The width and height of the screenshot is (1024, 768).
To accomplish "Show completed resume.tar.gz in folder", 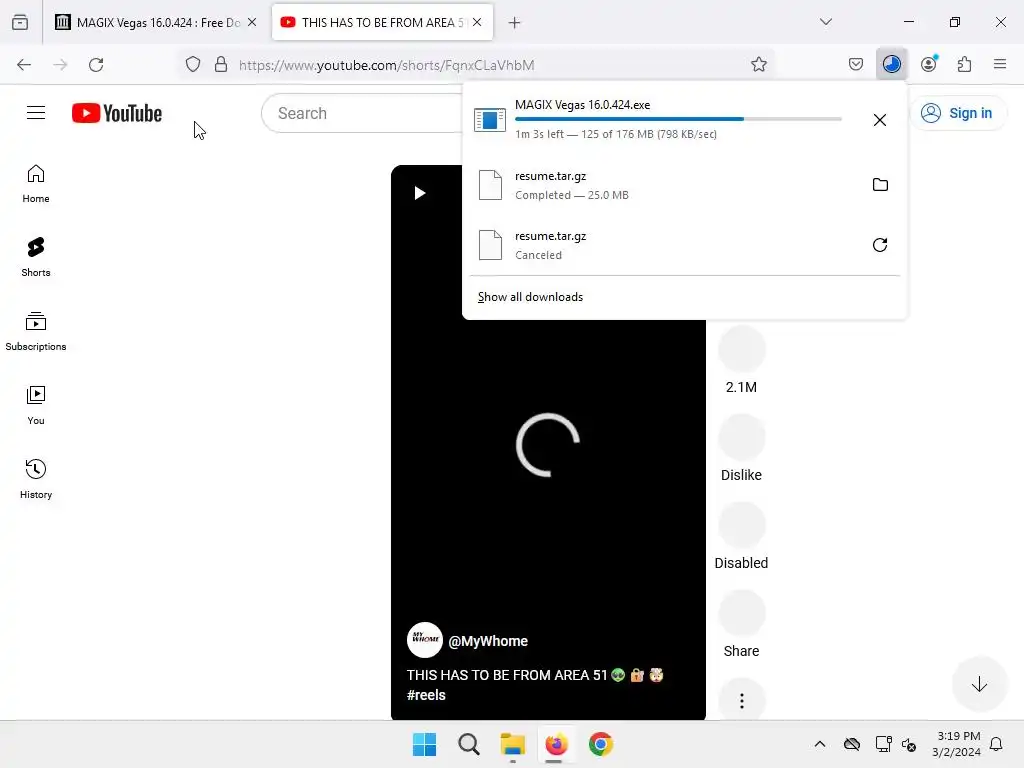I will pyautogui.click(x=880, y=185).
